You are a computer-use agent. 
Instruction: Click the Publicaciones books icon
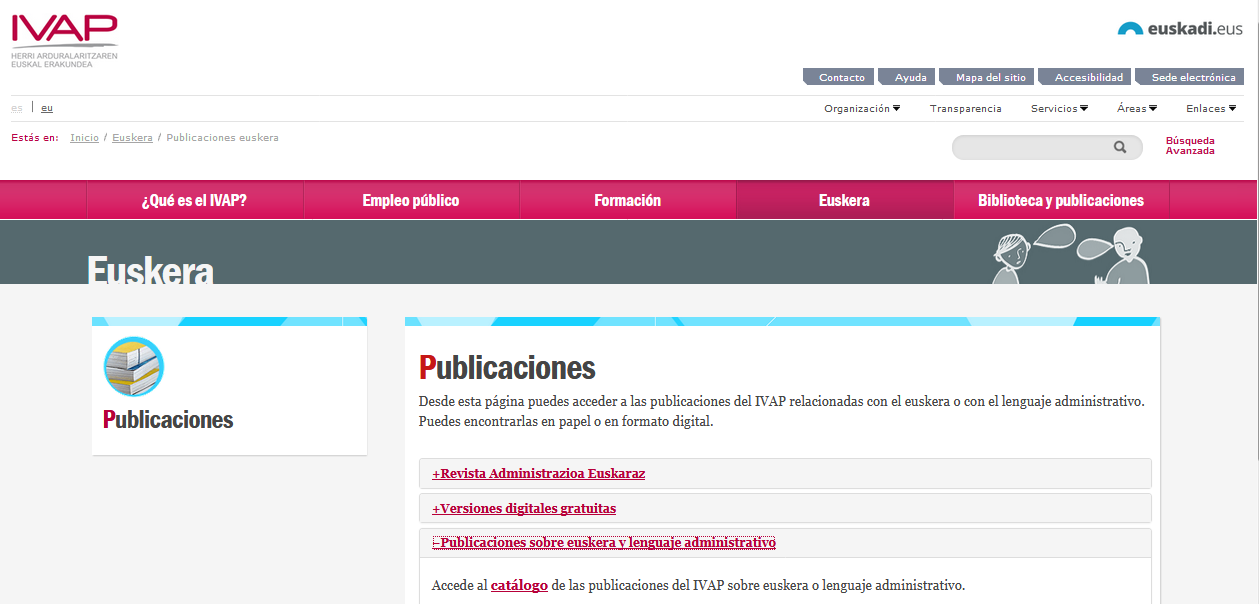coord(134,367)
